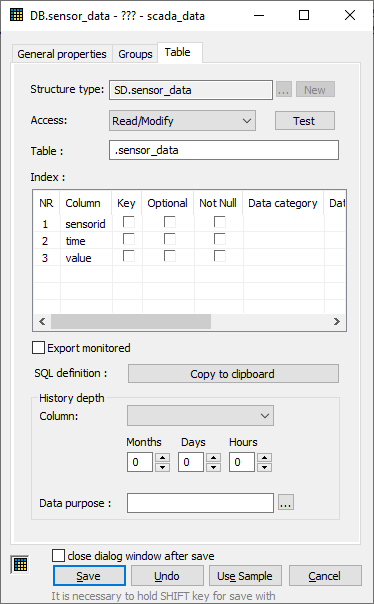This screenshot has height=604, width=374.
Task: Enable close dialog window after save
Action: pos(59,555)
